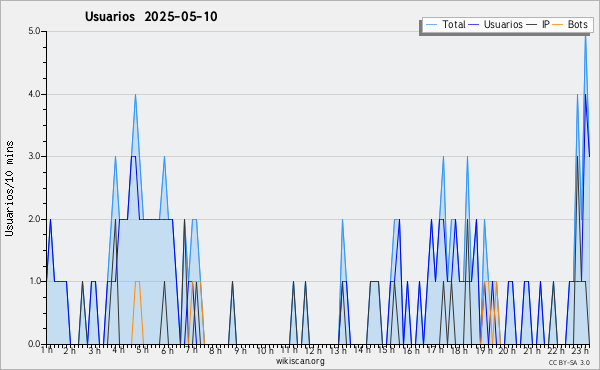
Task: Click the '13 h' x-axis label
Action: (338, 350)
